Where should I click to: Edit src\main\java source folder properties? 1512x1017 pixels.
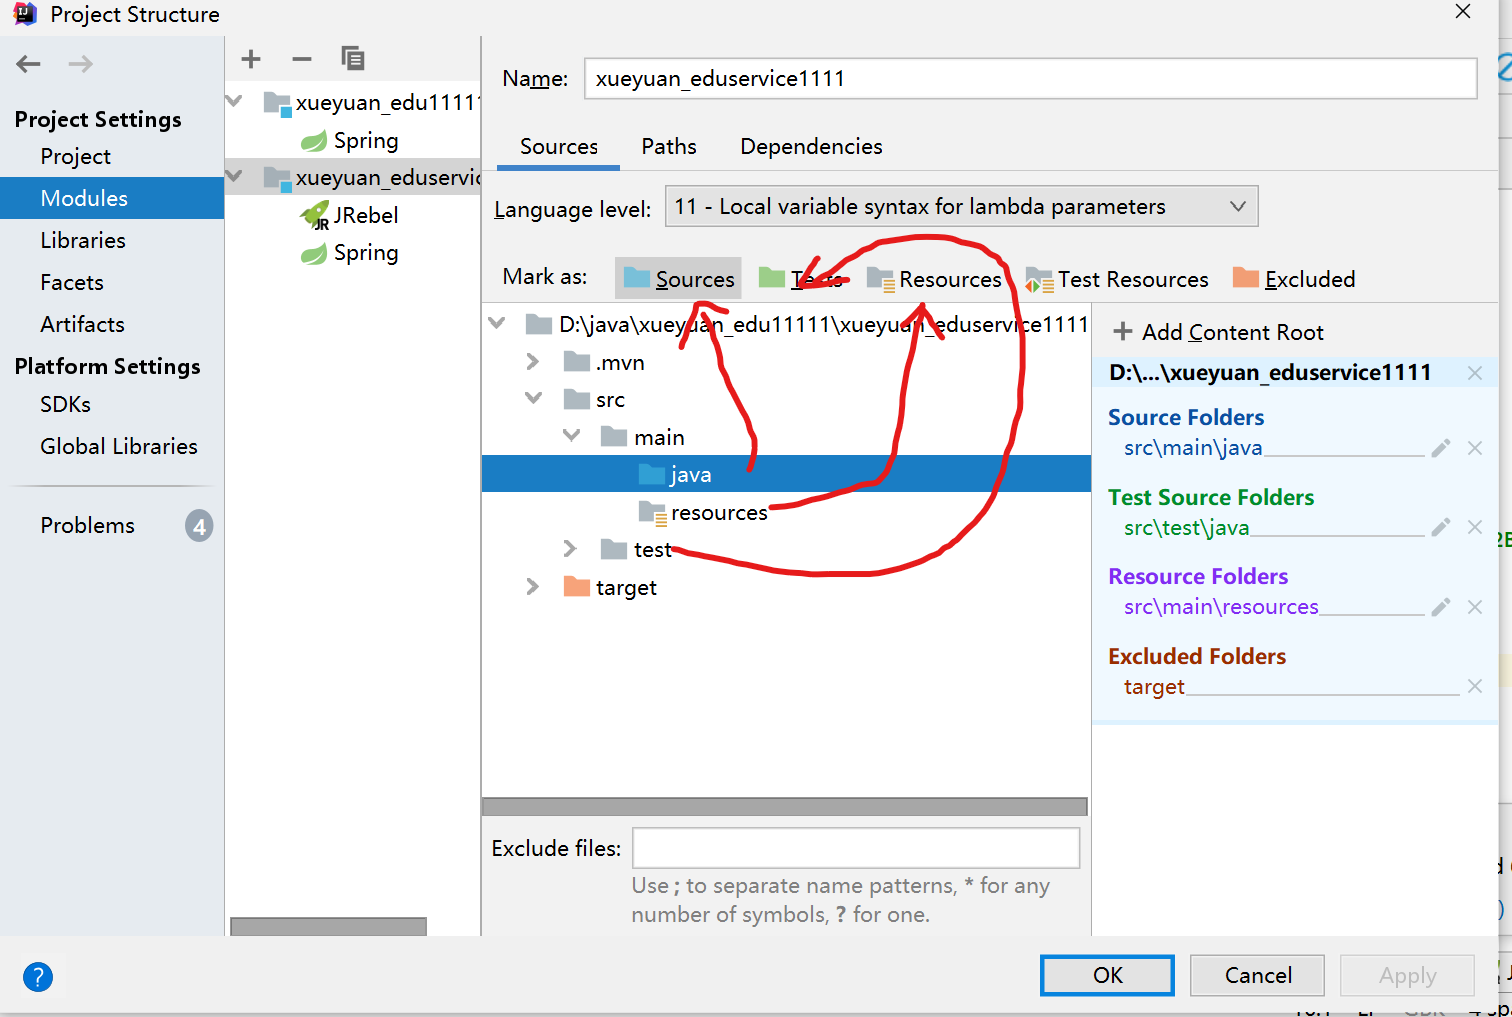(1440, 448)
